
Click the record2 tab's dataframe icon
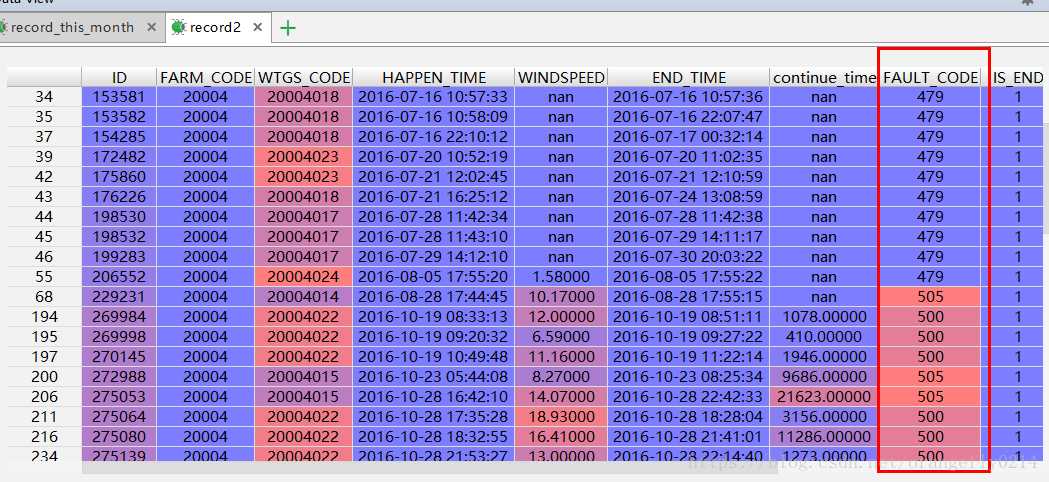(178, 27)
